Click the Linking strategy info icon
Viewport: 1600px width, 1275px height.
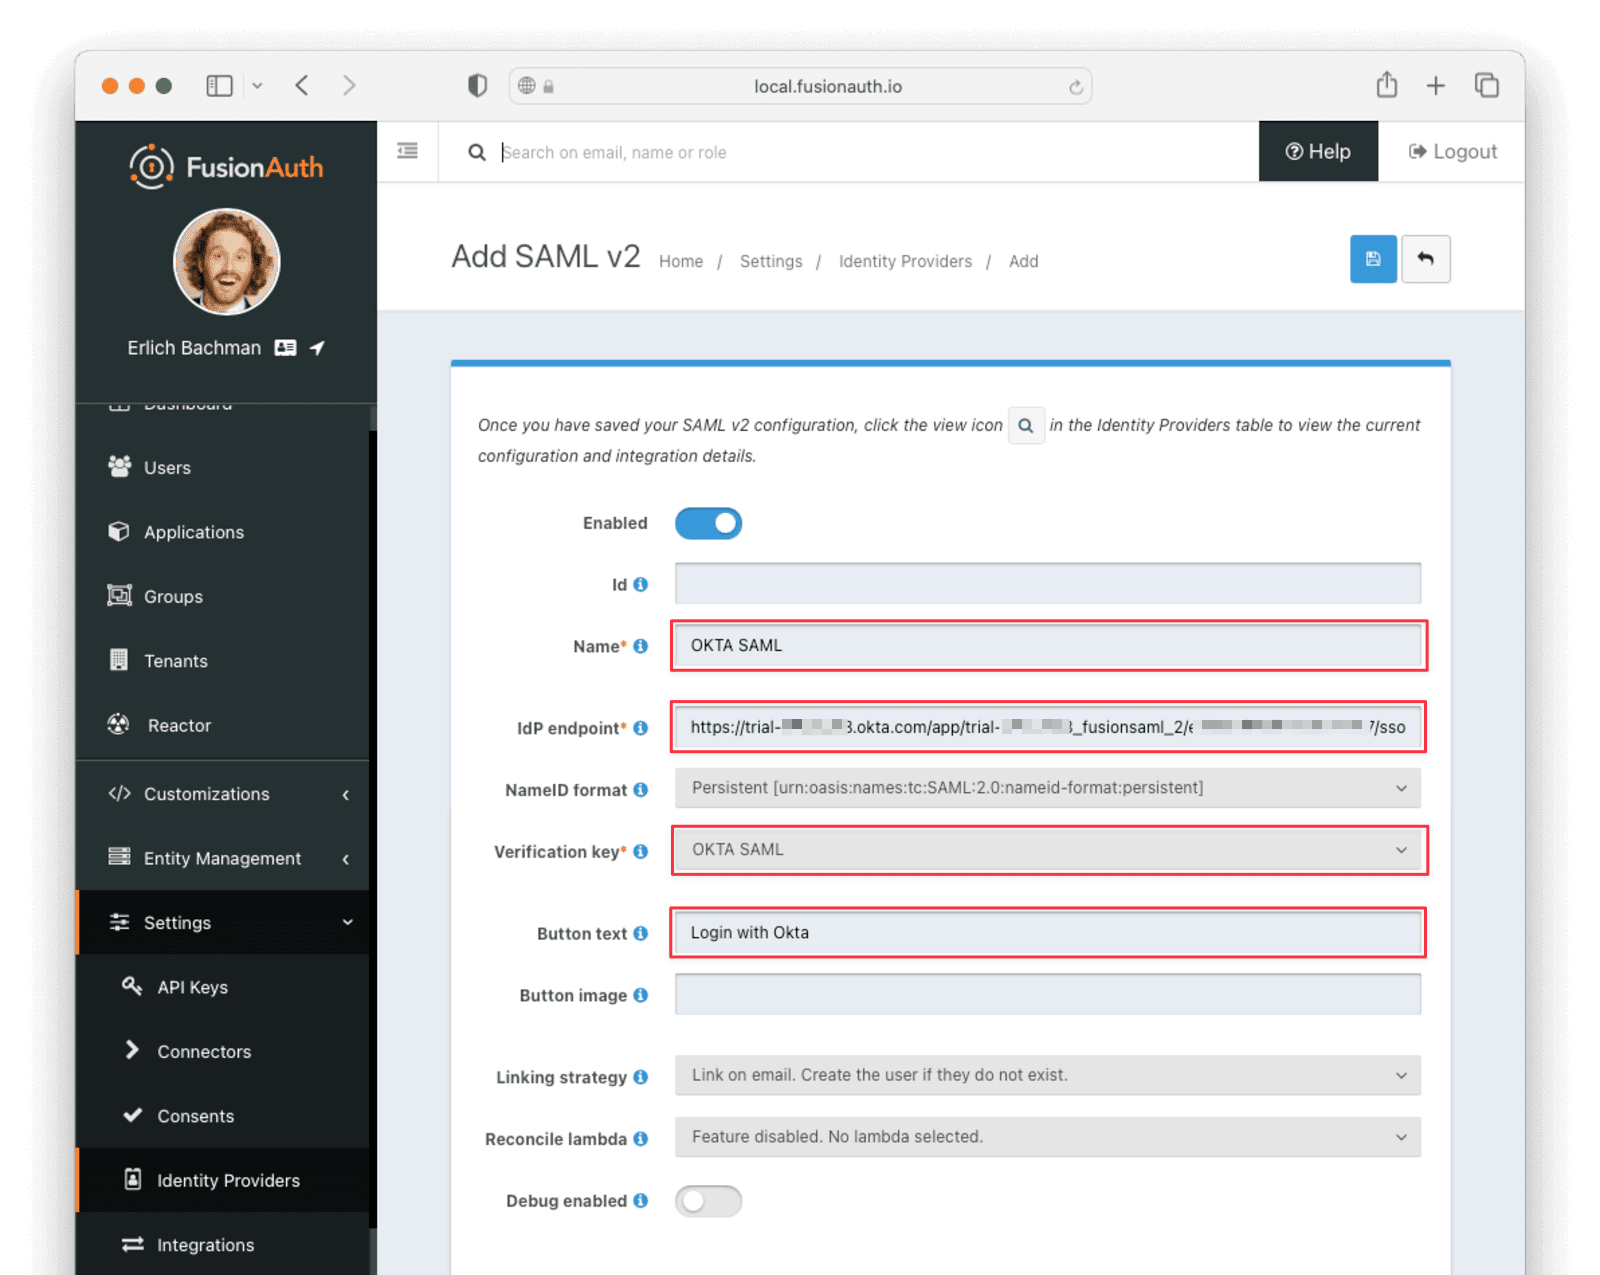[x=640, y=1077]
